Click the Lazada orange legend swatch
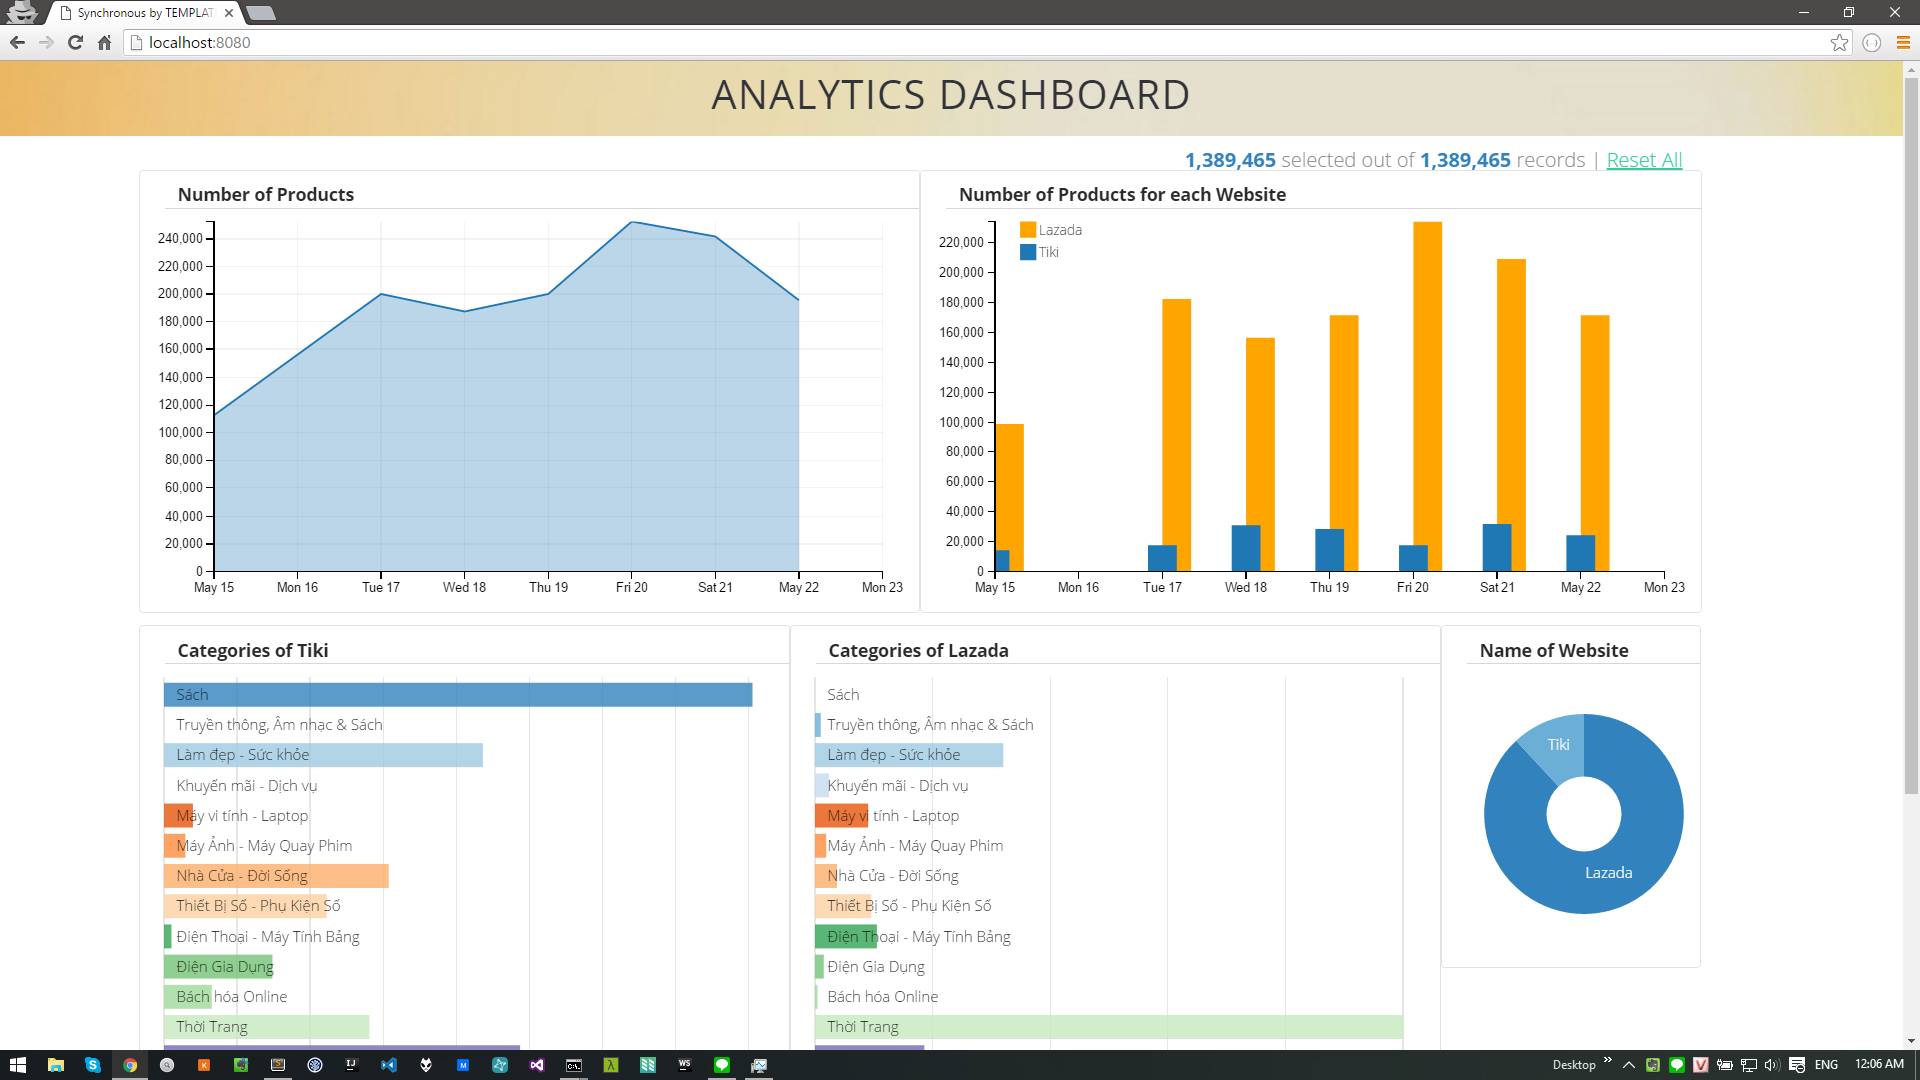 coord(1027,230)
